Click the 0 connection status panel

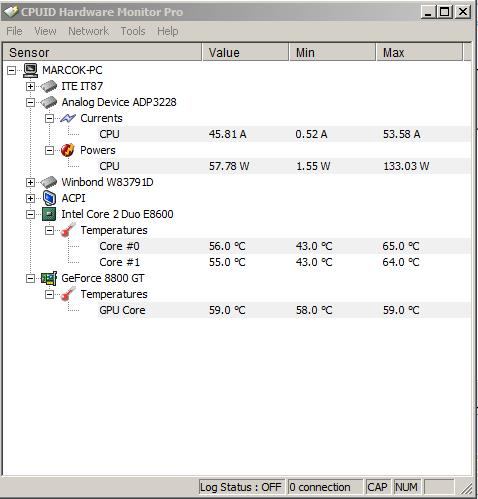pos(325,487)
